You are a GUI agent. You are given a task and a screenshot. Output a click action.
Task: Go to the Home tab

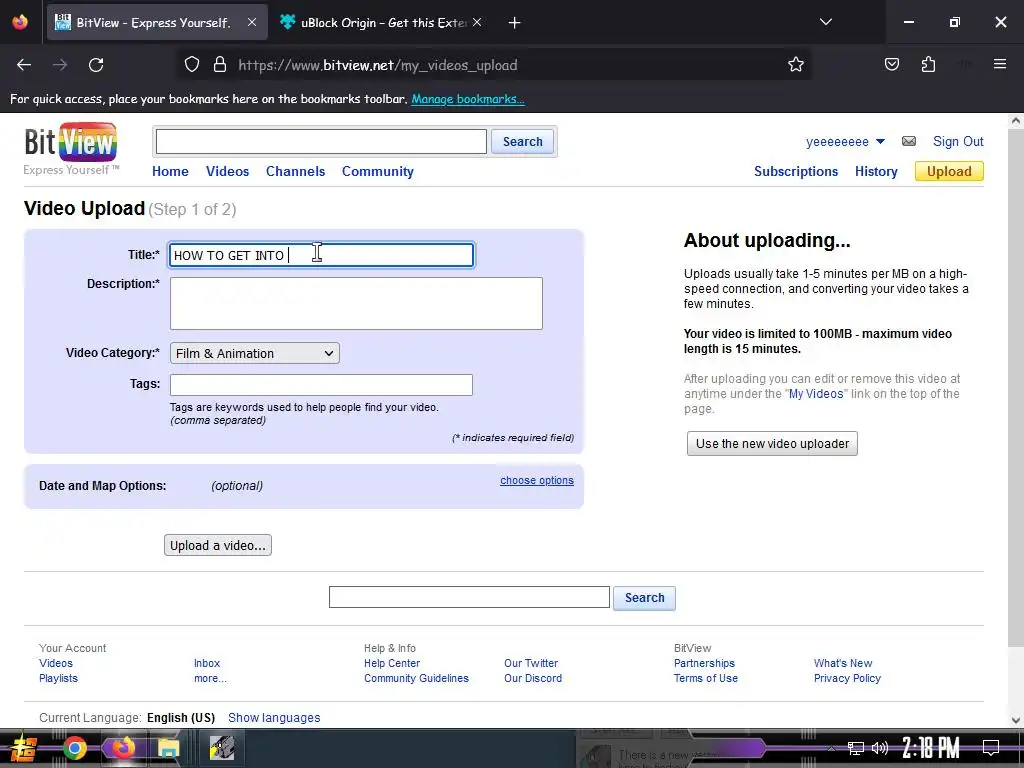pyautogui.click(x=170, y=172)
